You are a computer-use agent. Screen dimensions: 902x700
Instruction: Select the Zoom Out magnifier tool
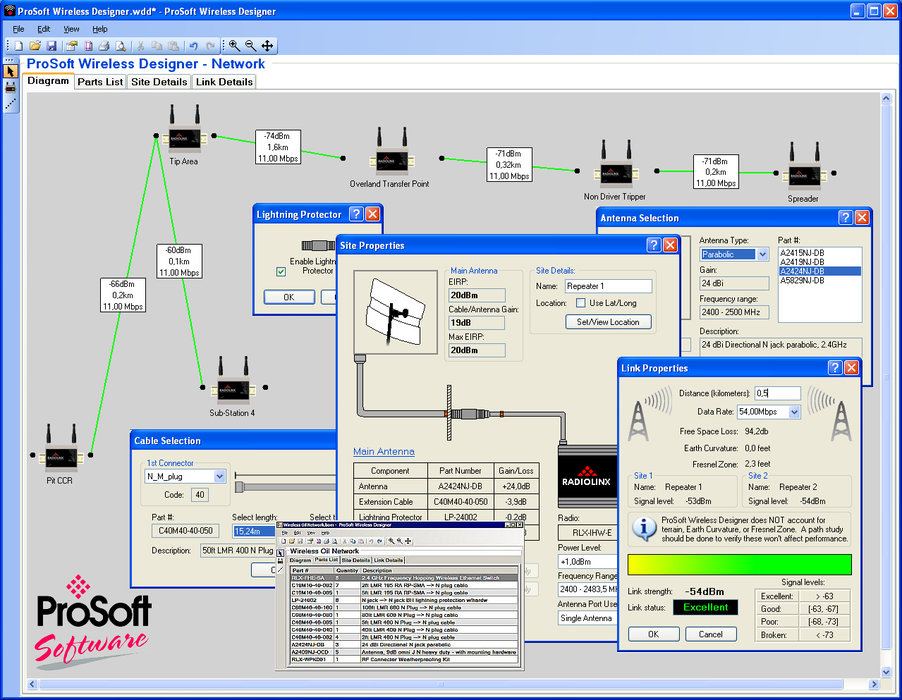click(251, 46)
